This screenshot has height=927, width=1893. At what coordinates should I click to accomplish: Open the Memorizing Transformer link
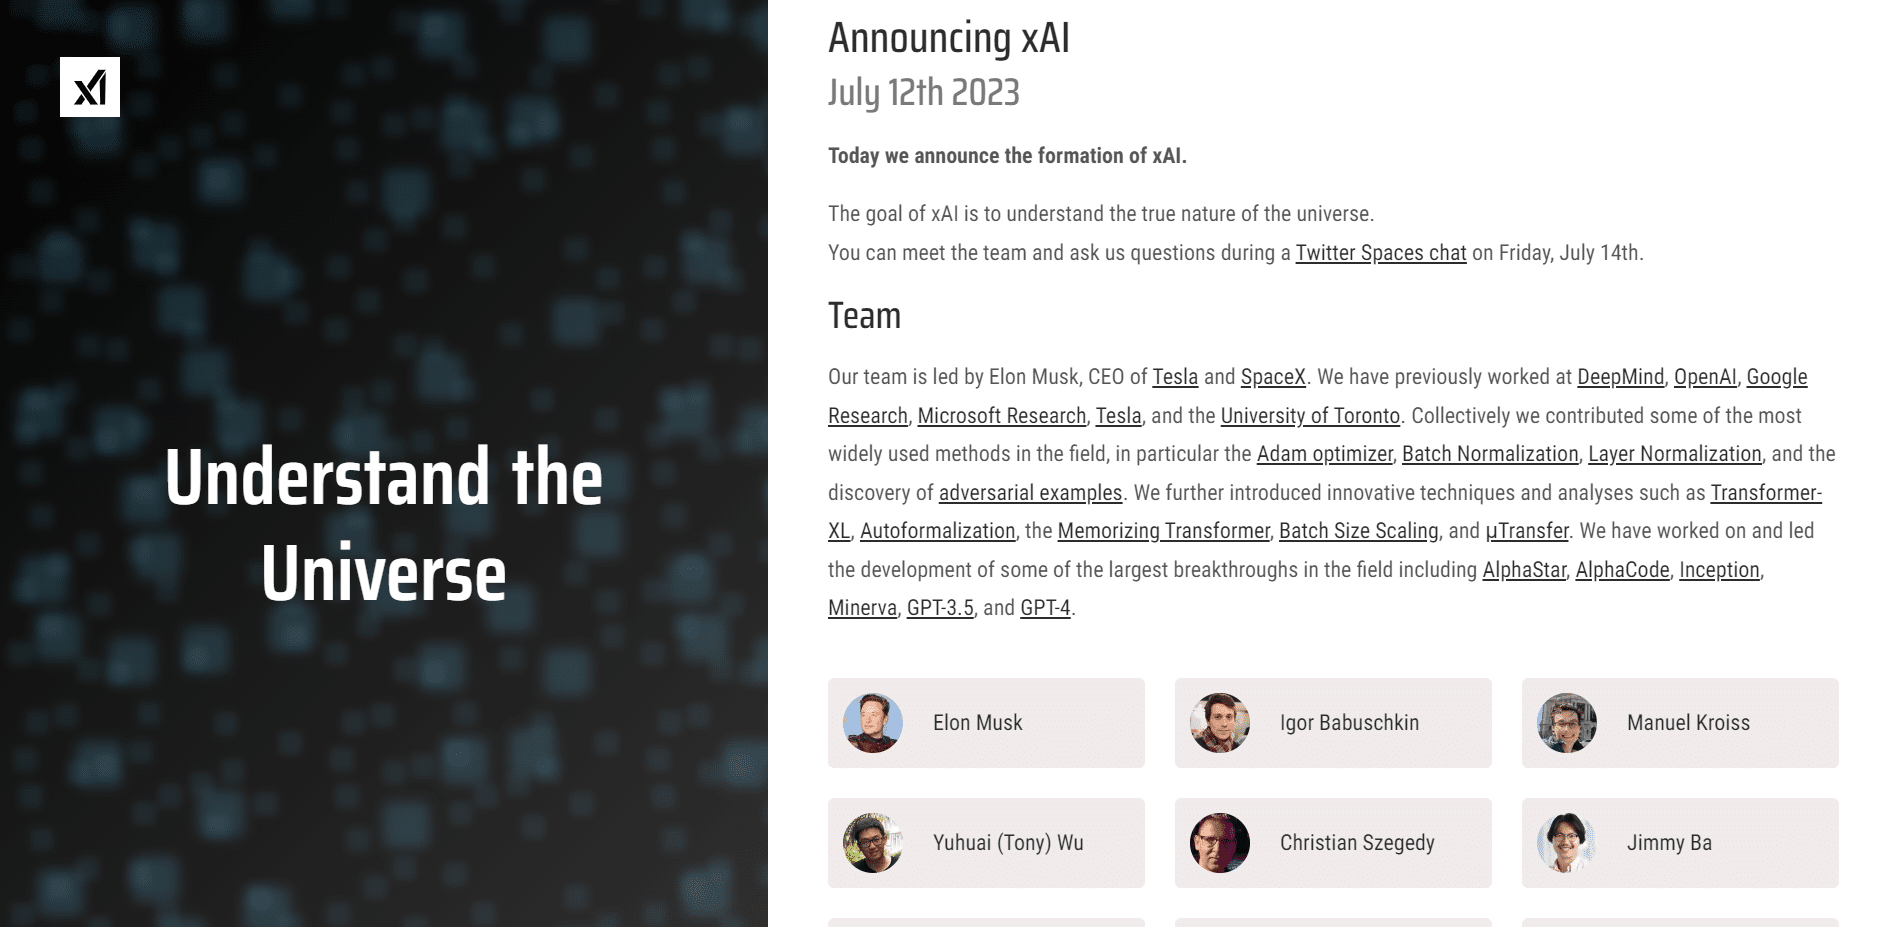pos(1163,531)
